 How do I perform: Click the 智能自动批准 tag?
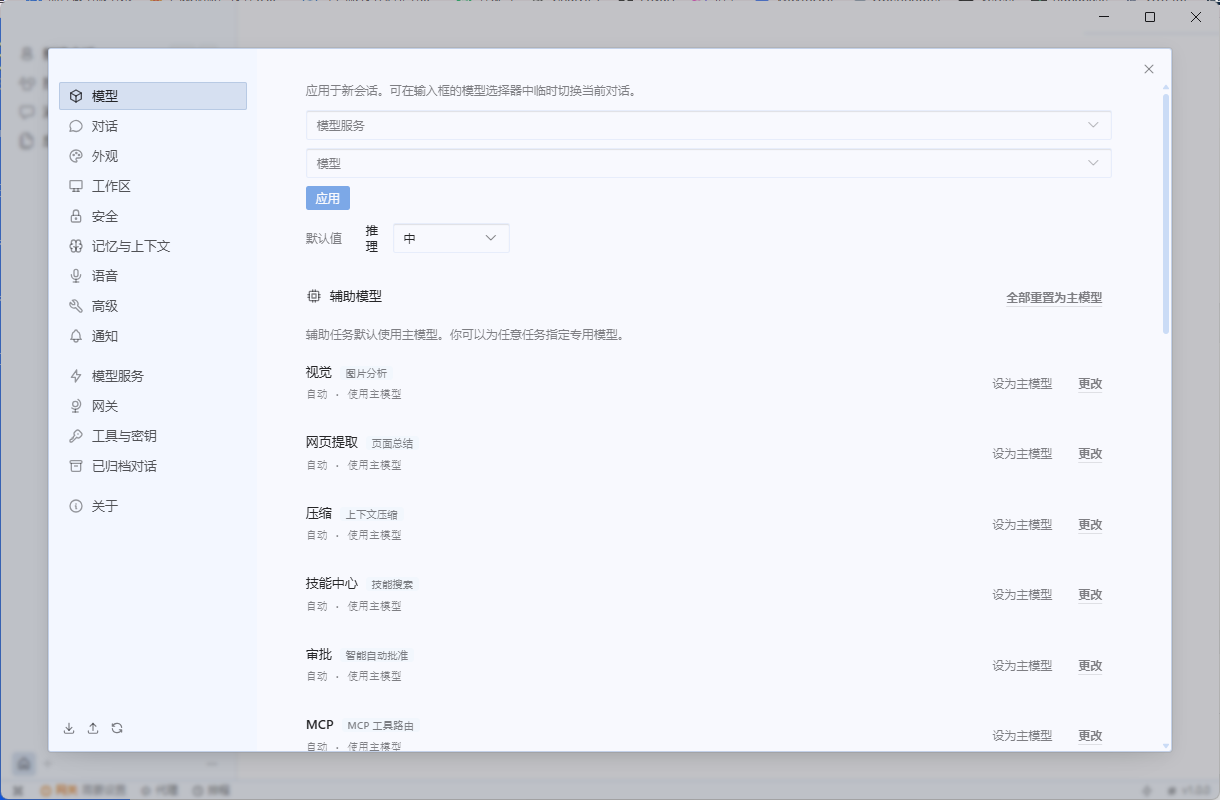pos(377,655)
